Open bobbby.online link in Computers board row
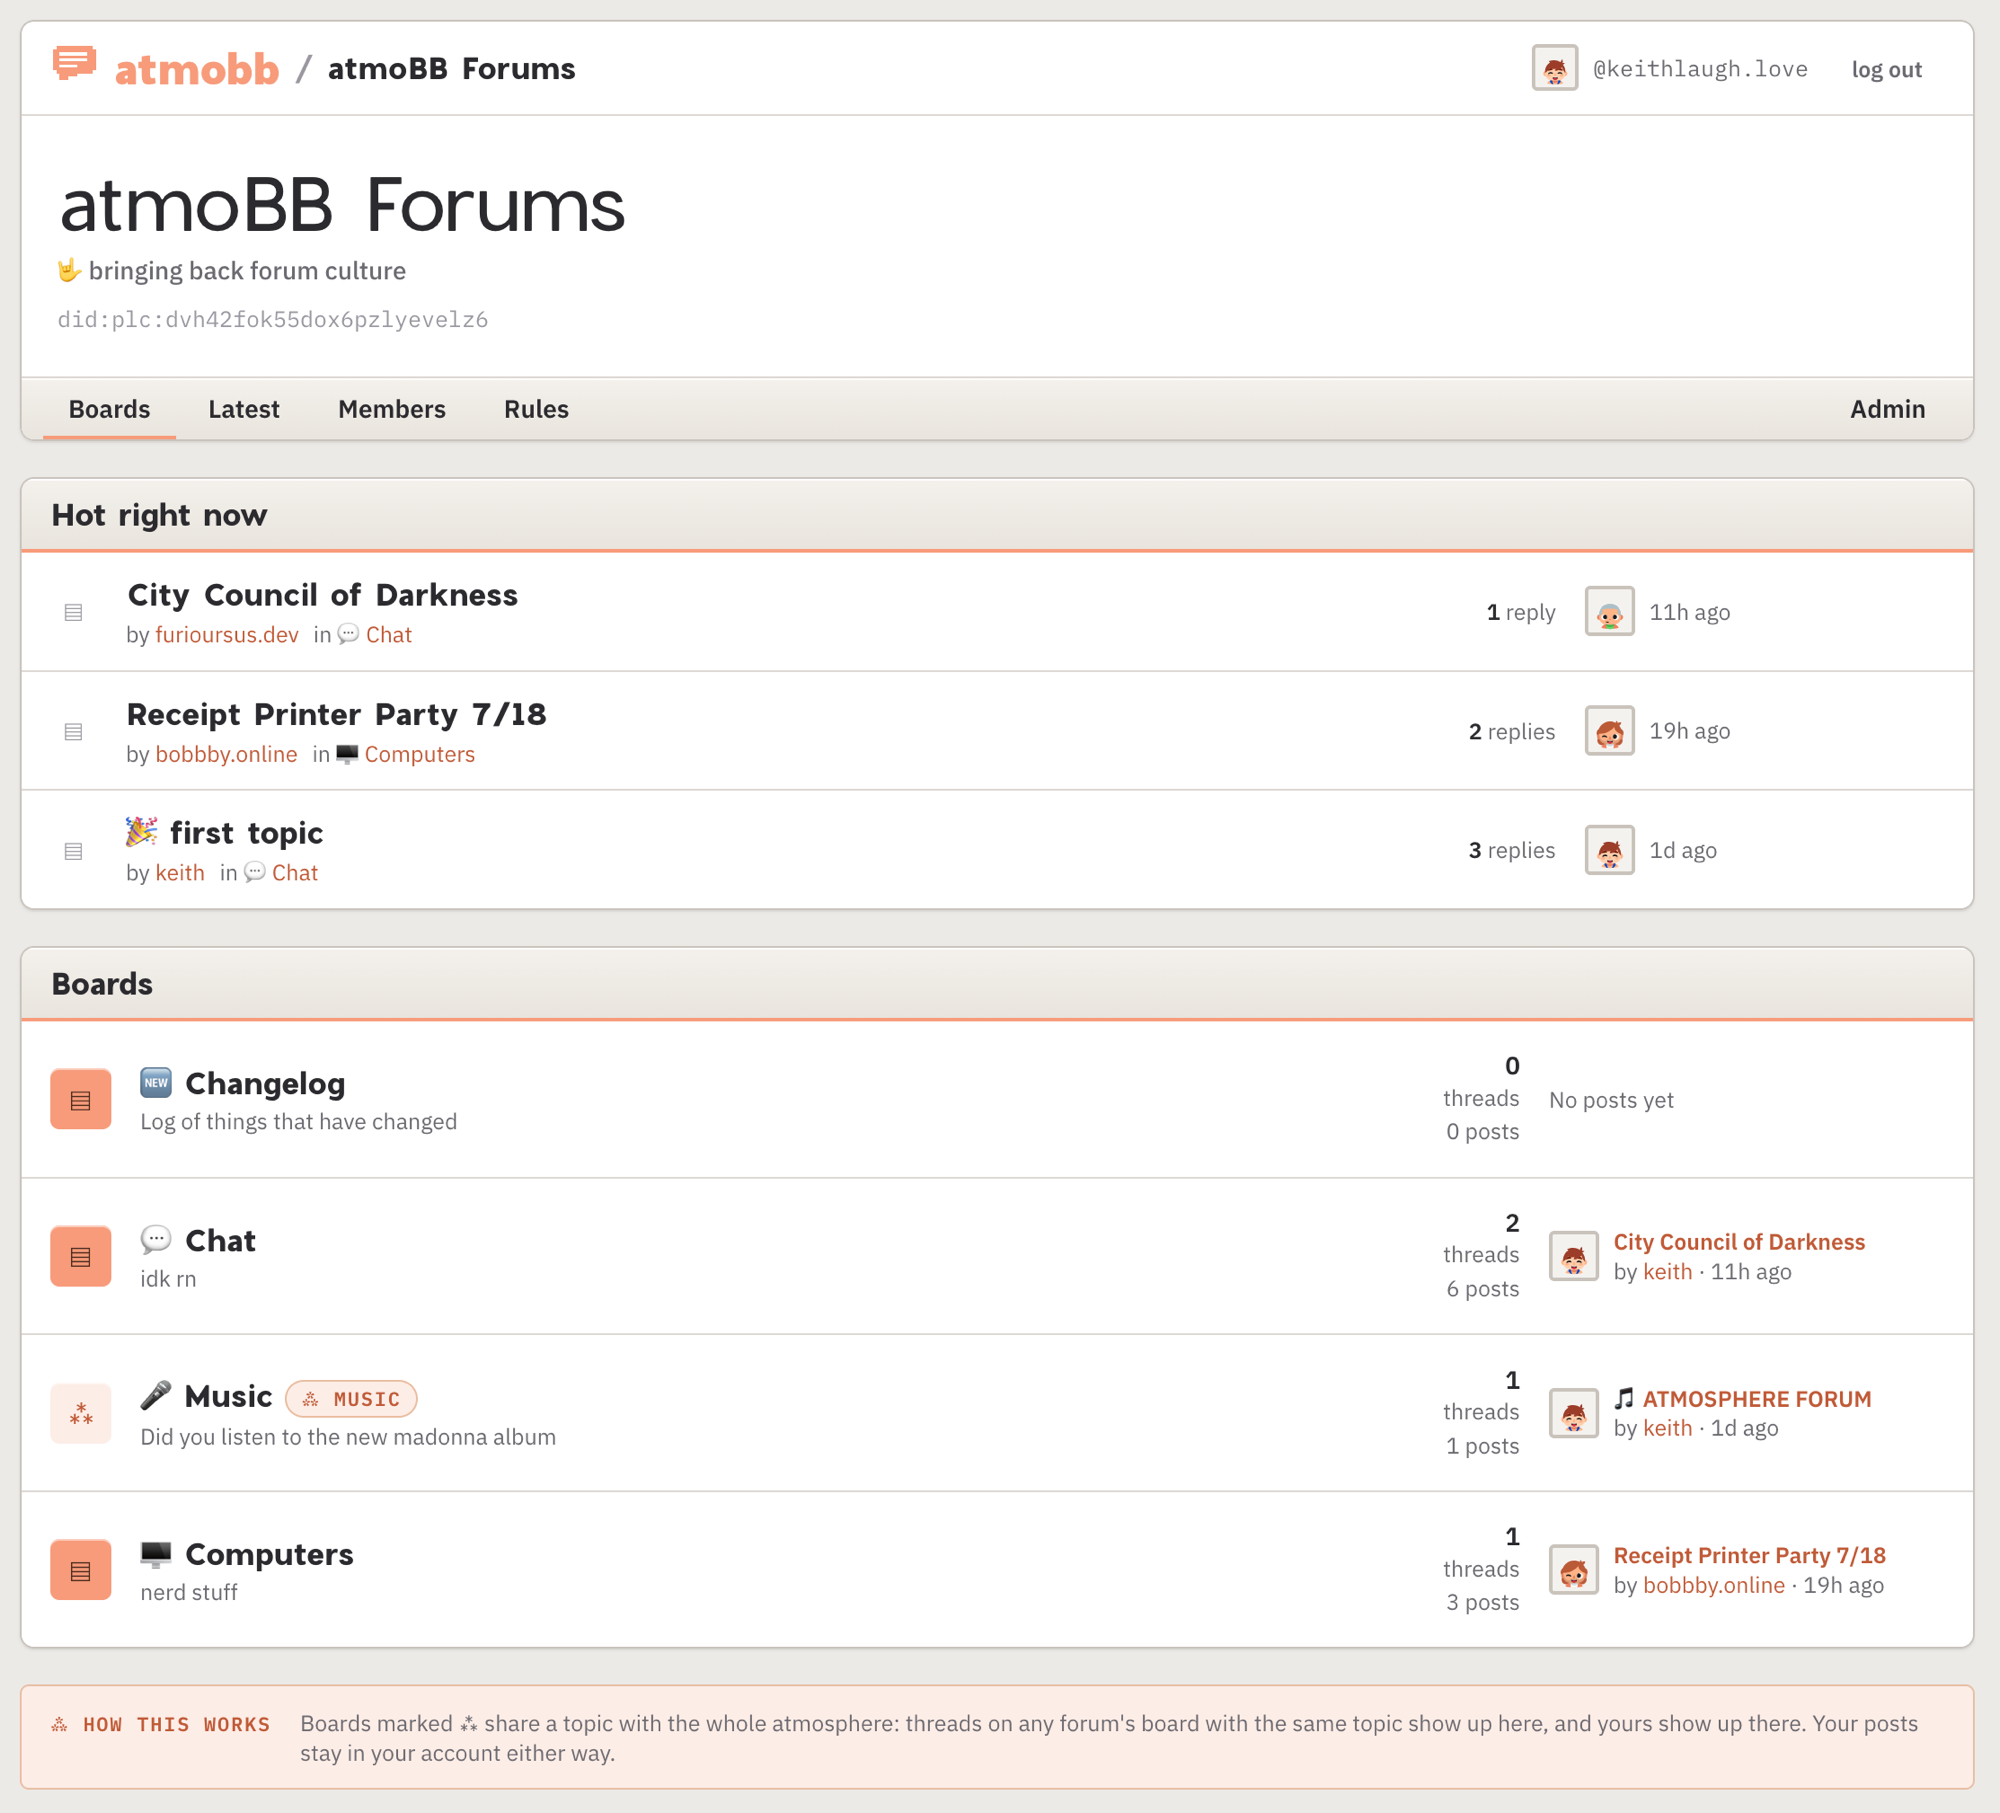 (1713, 1585)
